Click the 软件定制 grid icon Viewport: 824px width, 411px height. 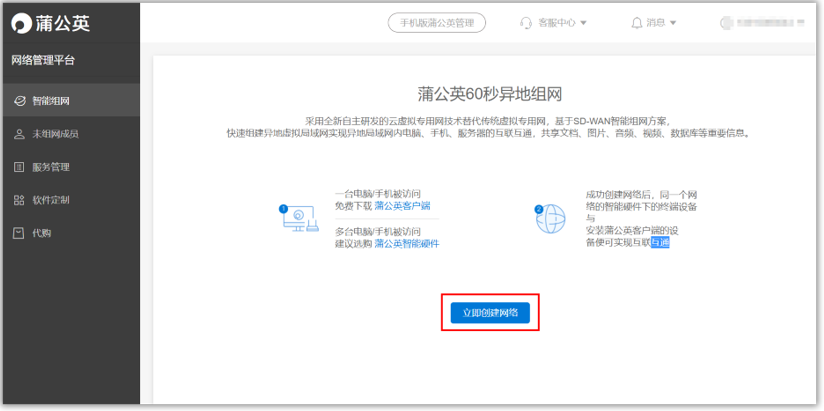(x=19, y=200)
